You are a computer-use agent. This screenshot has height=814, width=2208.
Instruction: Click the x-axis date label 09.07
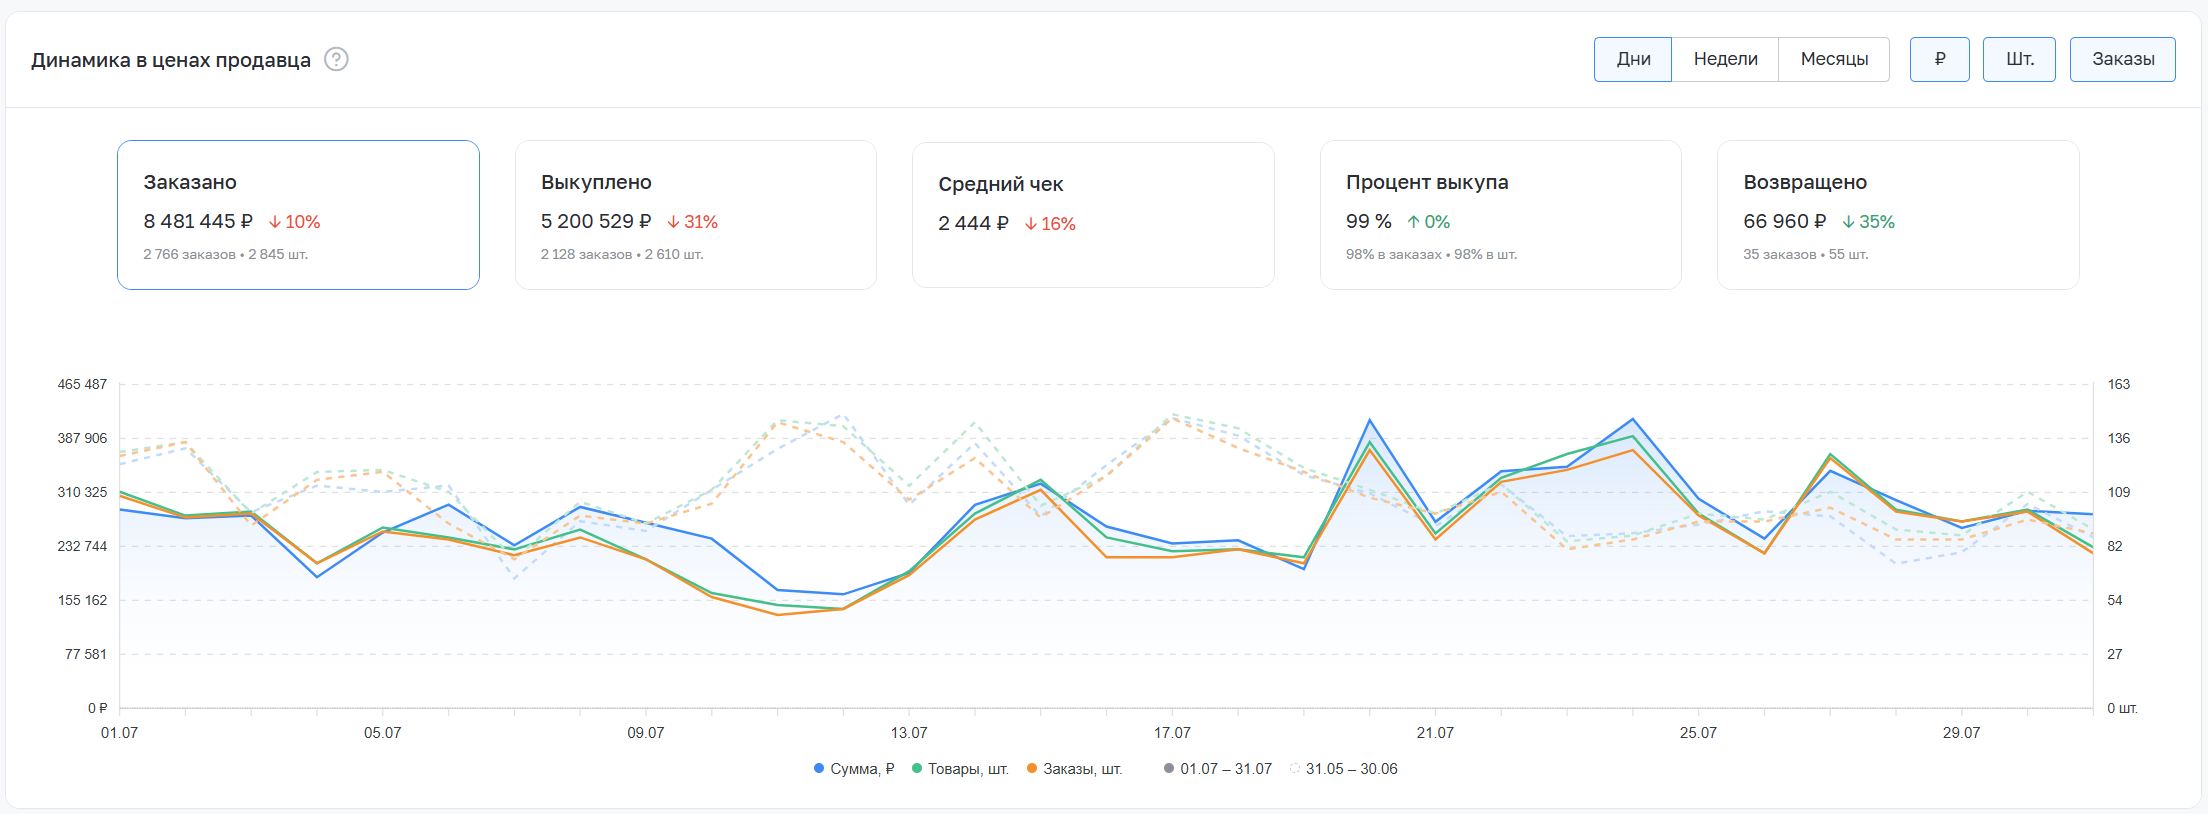[x=646, y=733]
